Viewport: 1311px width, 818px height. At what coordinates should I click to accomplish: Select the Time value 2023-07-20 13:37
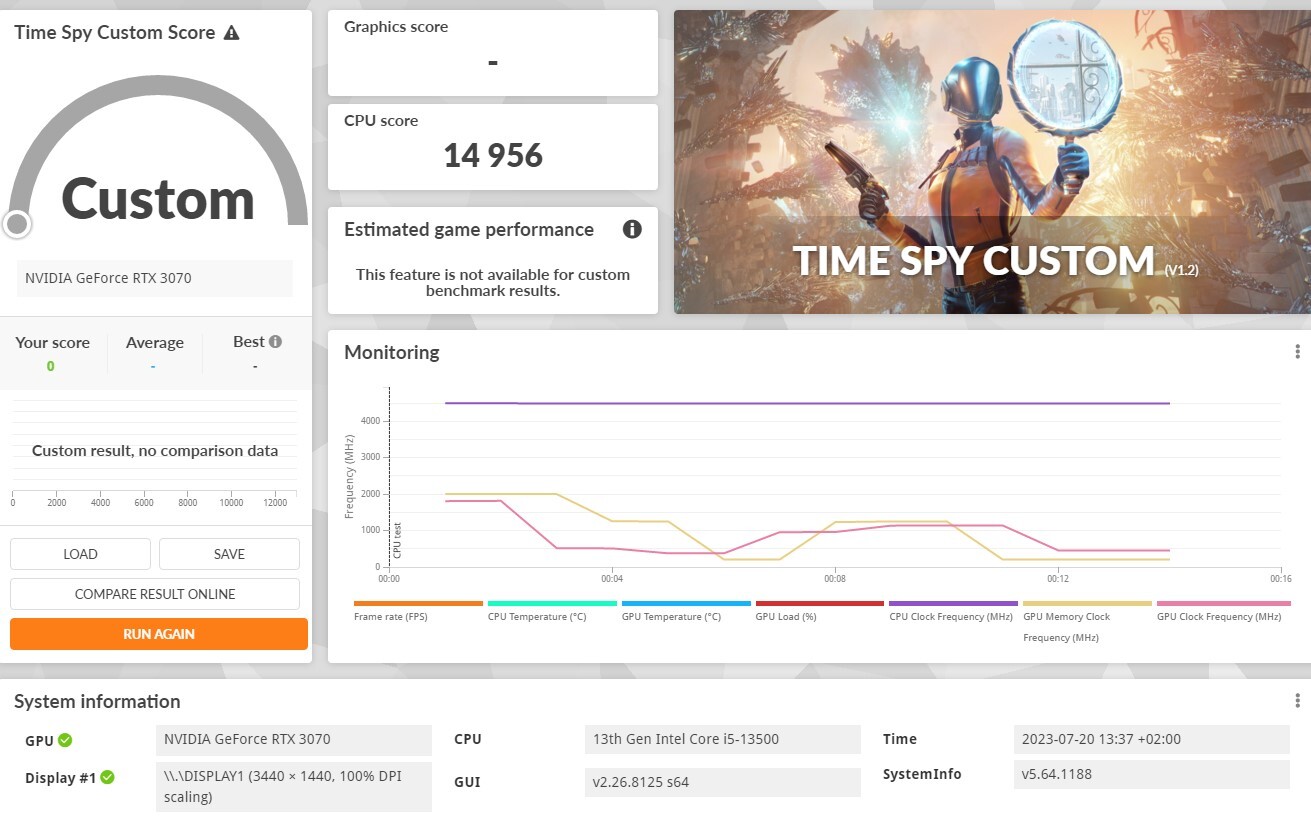pyautogui.click(x=1152, y=739)
